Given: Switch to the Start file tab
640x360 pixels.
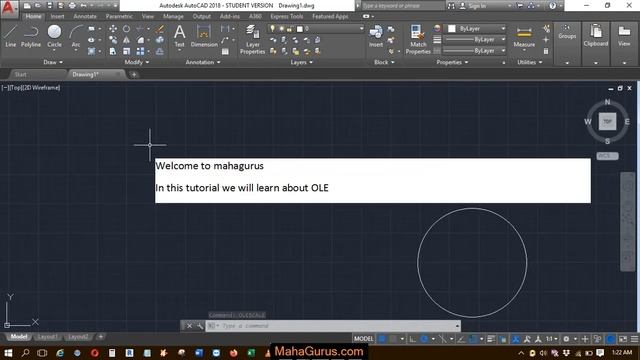Looking at the screenshot, I should coord(20,74).
